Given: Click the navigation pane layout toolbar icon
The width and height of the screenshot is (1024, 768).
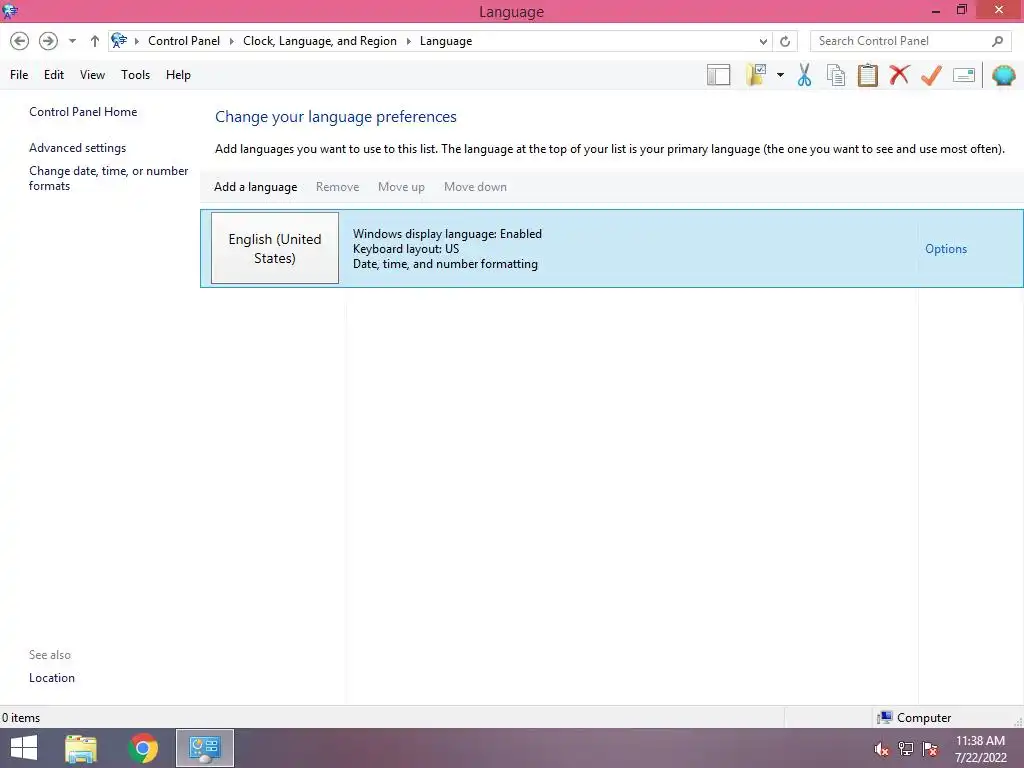Looking at the screenshot, I should pyautogui.click(x=718, y=75).
